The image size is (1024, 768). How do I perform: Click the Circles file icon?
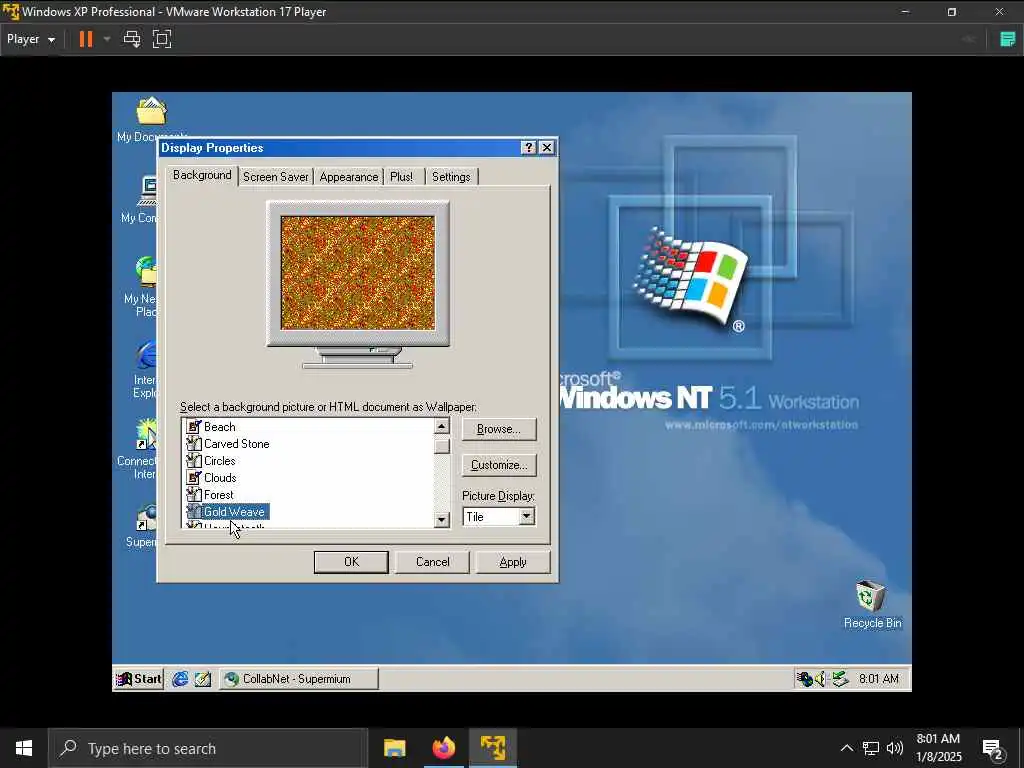[193, 461]
